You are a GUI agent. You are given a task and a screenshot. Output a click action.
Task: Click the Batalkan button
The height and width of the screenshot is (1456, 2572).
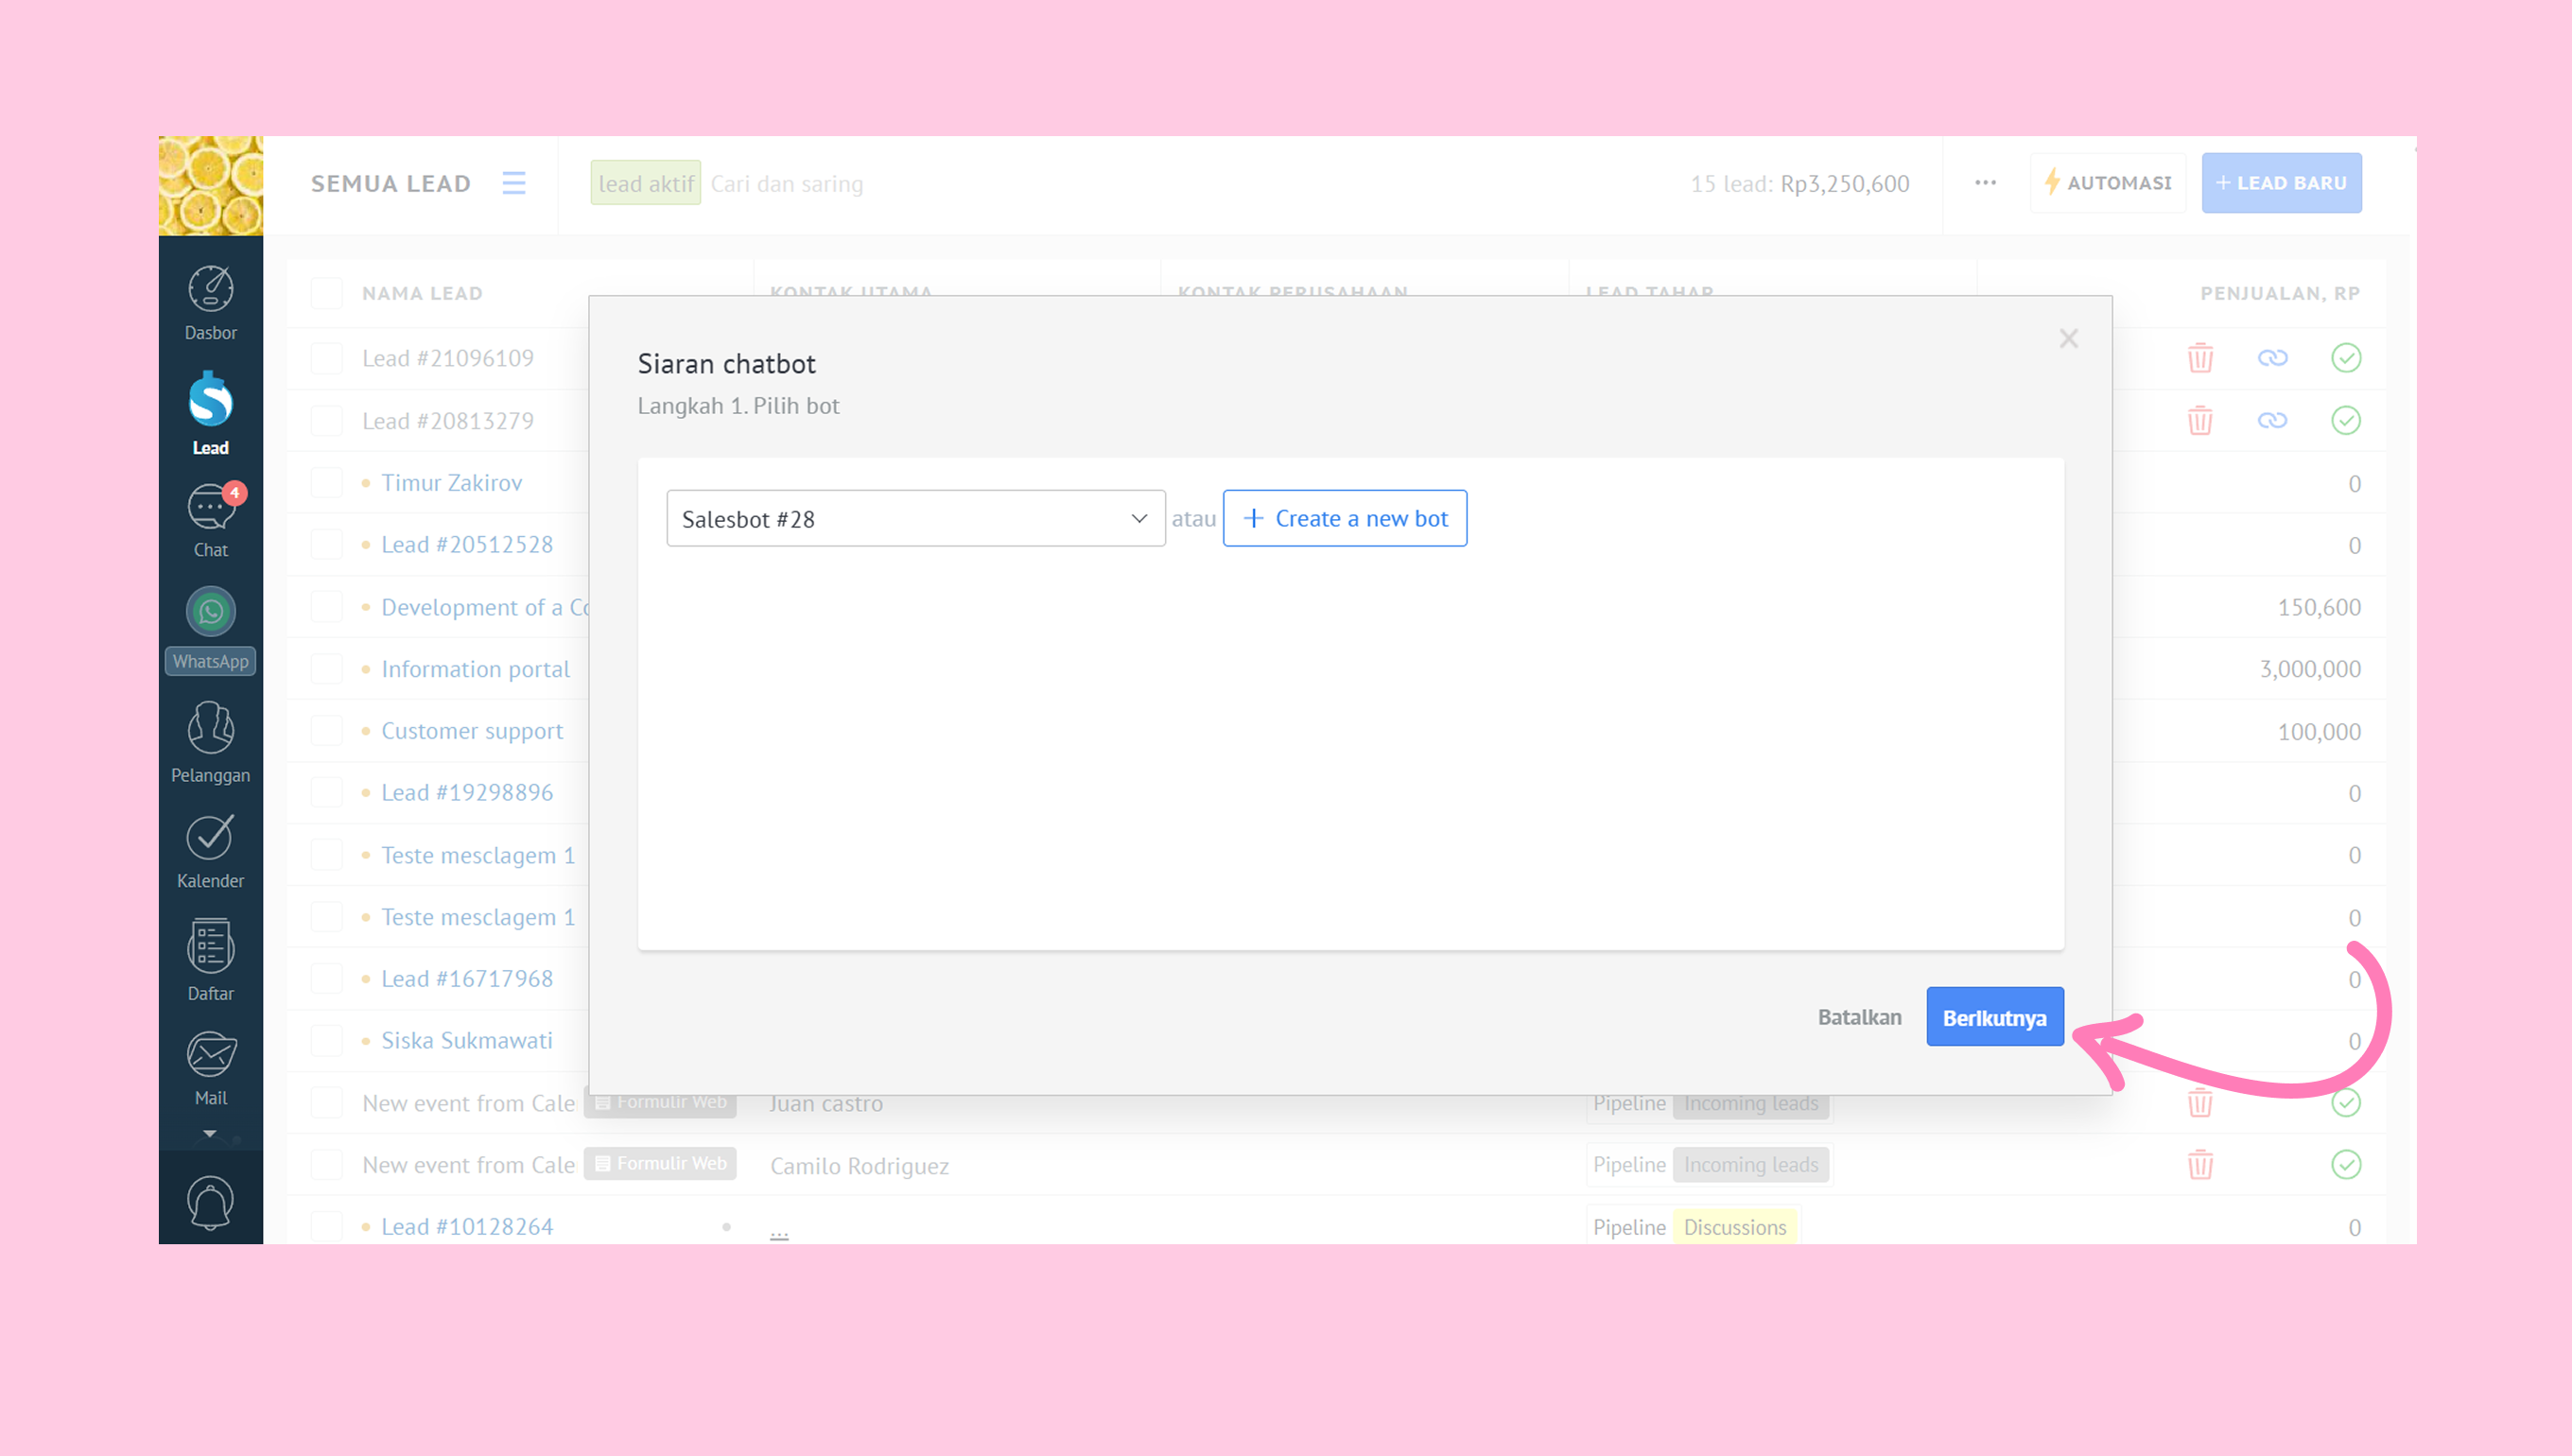pos(1860,1017)
